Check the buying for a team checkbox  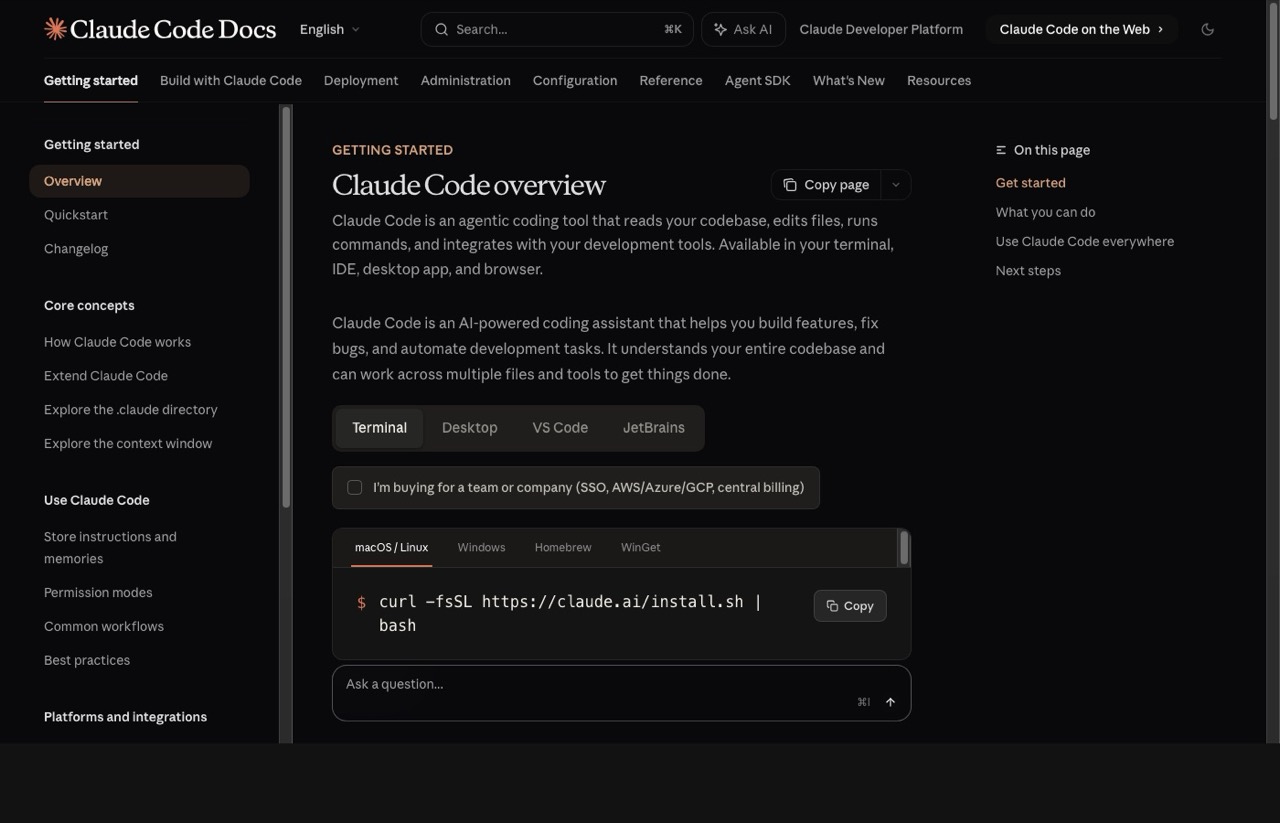pyautogui.click(x=354, y=487)
